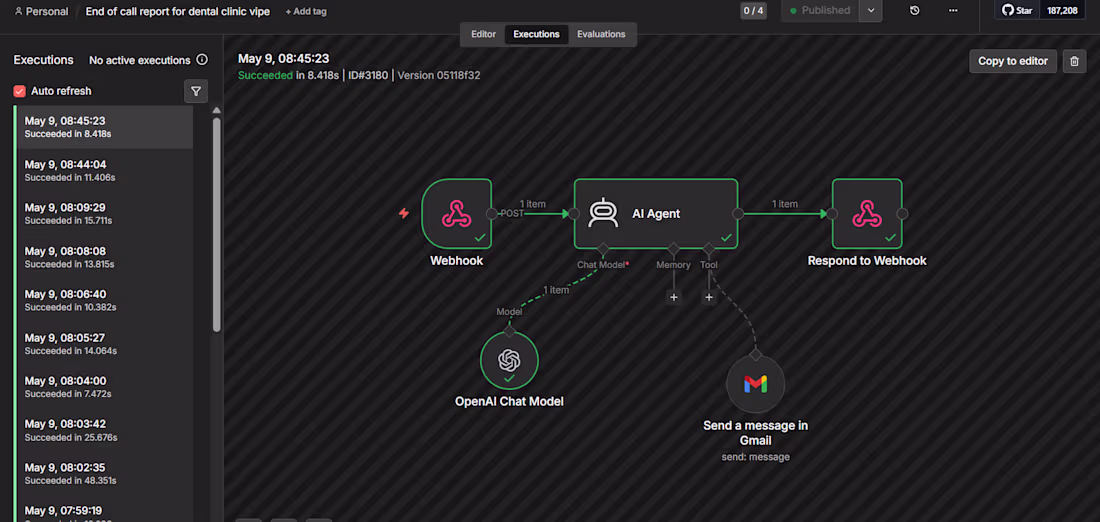
Task: Open workflow history clock icon
Action: 914,11
